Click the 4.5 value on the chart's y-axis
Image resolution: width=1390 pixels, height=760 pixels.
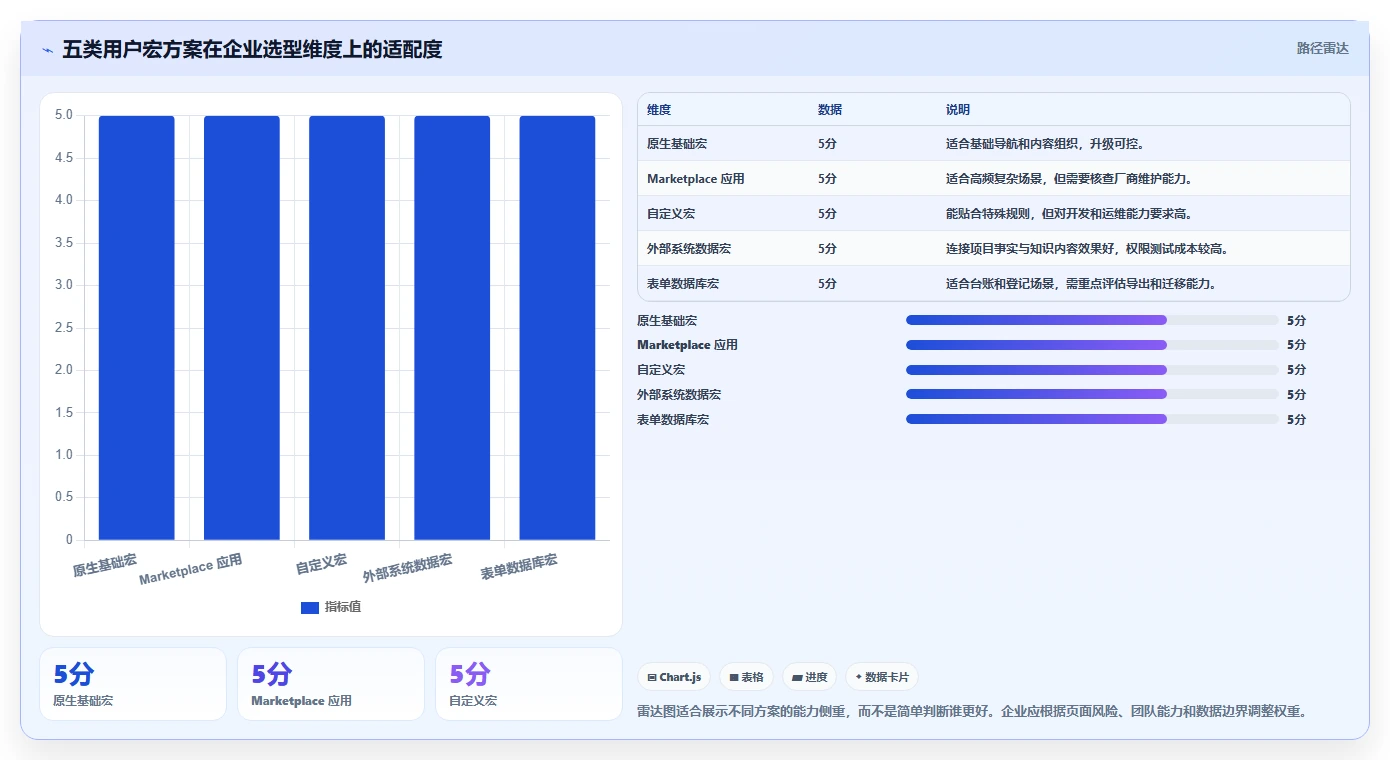coord(64,157)
